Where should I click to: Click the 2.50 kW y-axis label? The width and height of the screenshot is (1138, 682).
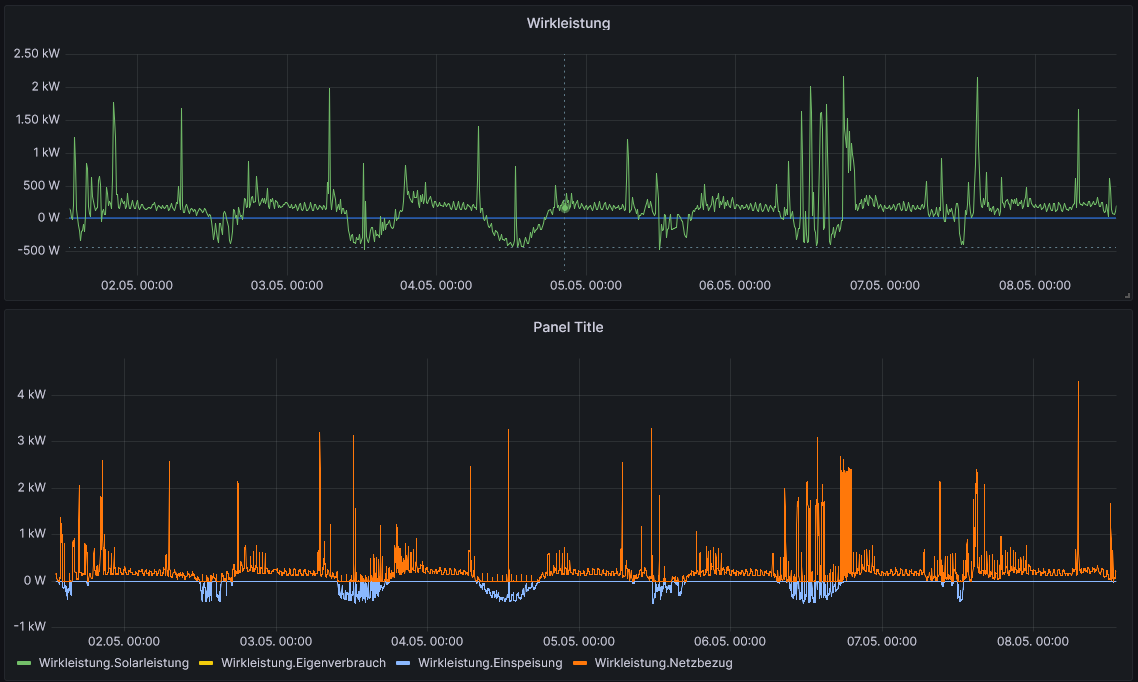click(37, 54)
